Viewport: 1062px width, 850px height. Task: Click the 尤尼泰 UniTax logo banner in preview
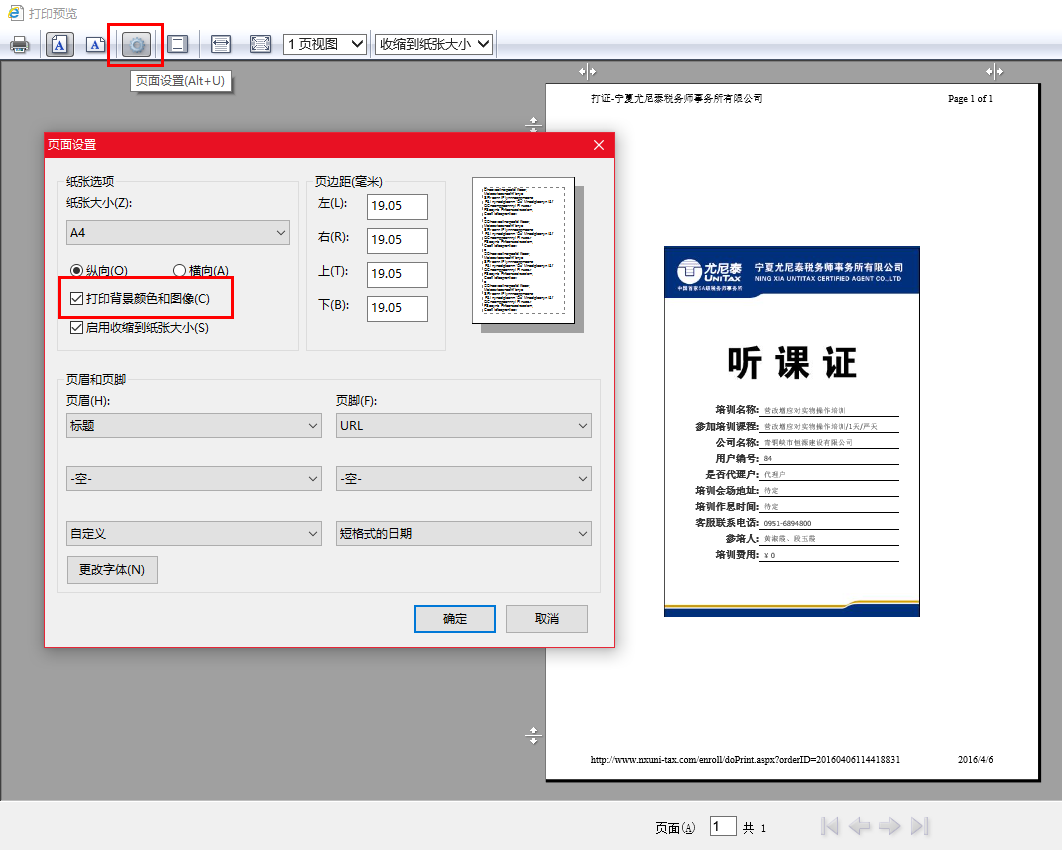point(792,271)
